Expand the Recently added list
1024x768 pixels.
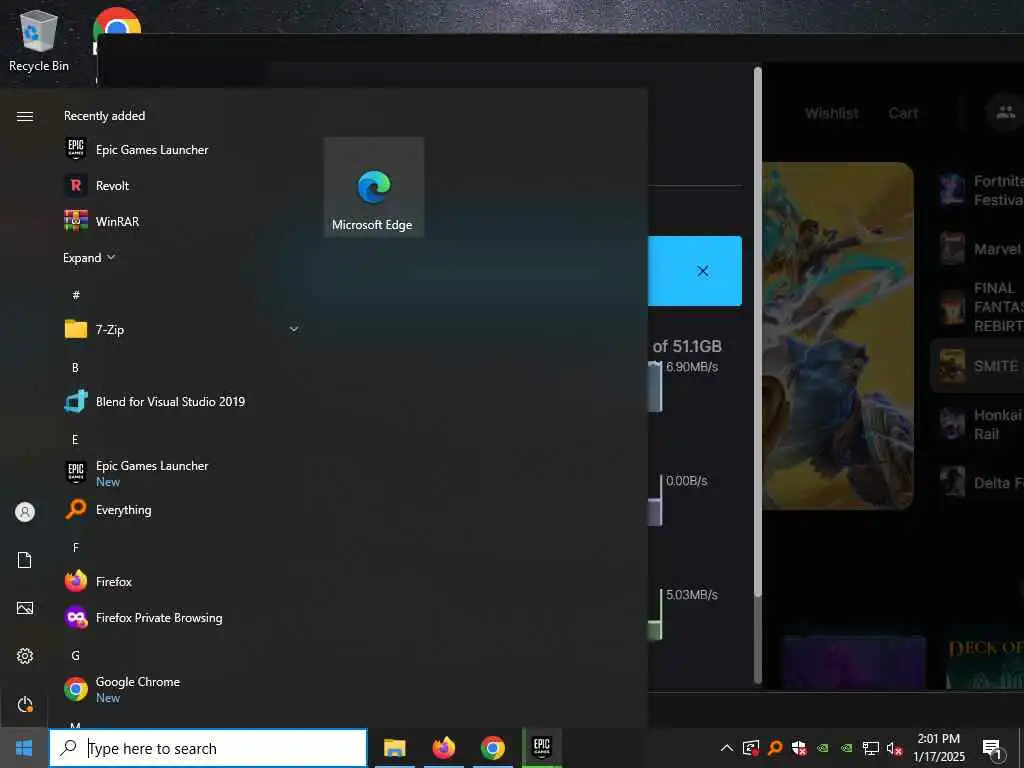[x=89, y=257]
